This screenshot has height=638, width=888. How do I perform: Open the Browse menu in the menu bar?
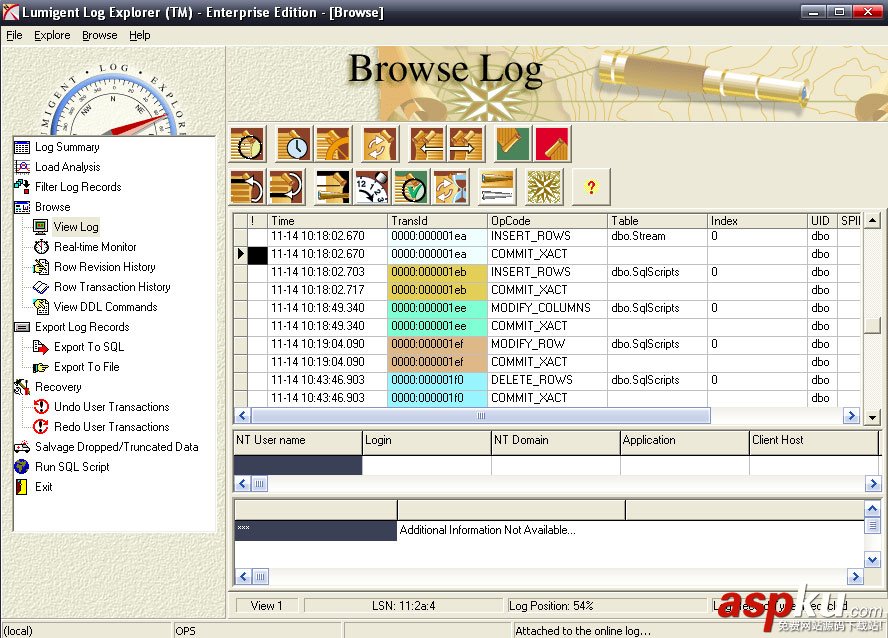(x=100, y=35)
